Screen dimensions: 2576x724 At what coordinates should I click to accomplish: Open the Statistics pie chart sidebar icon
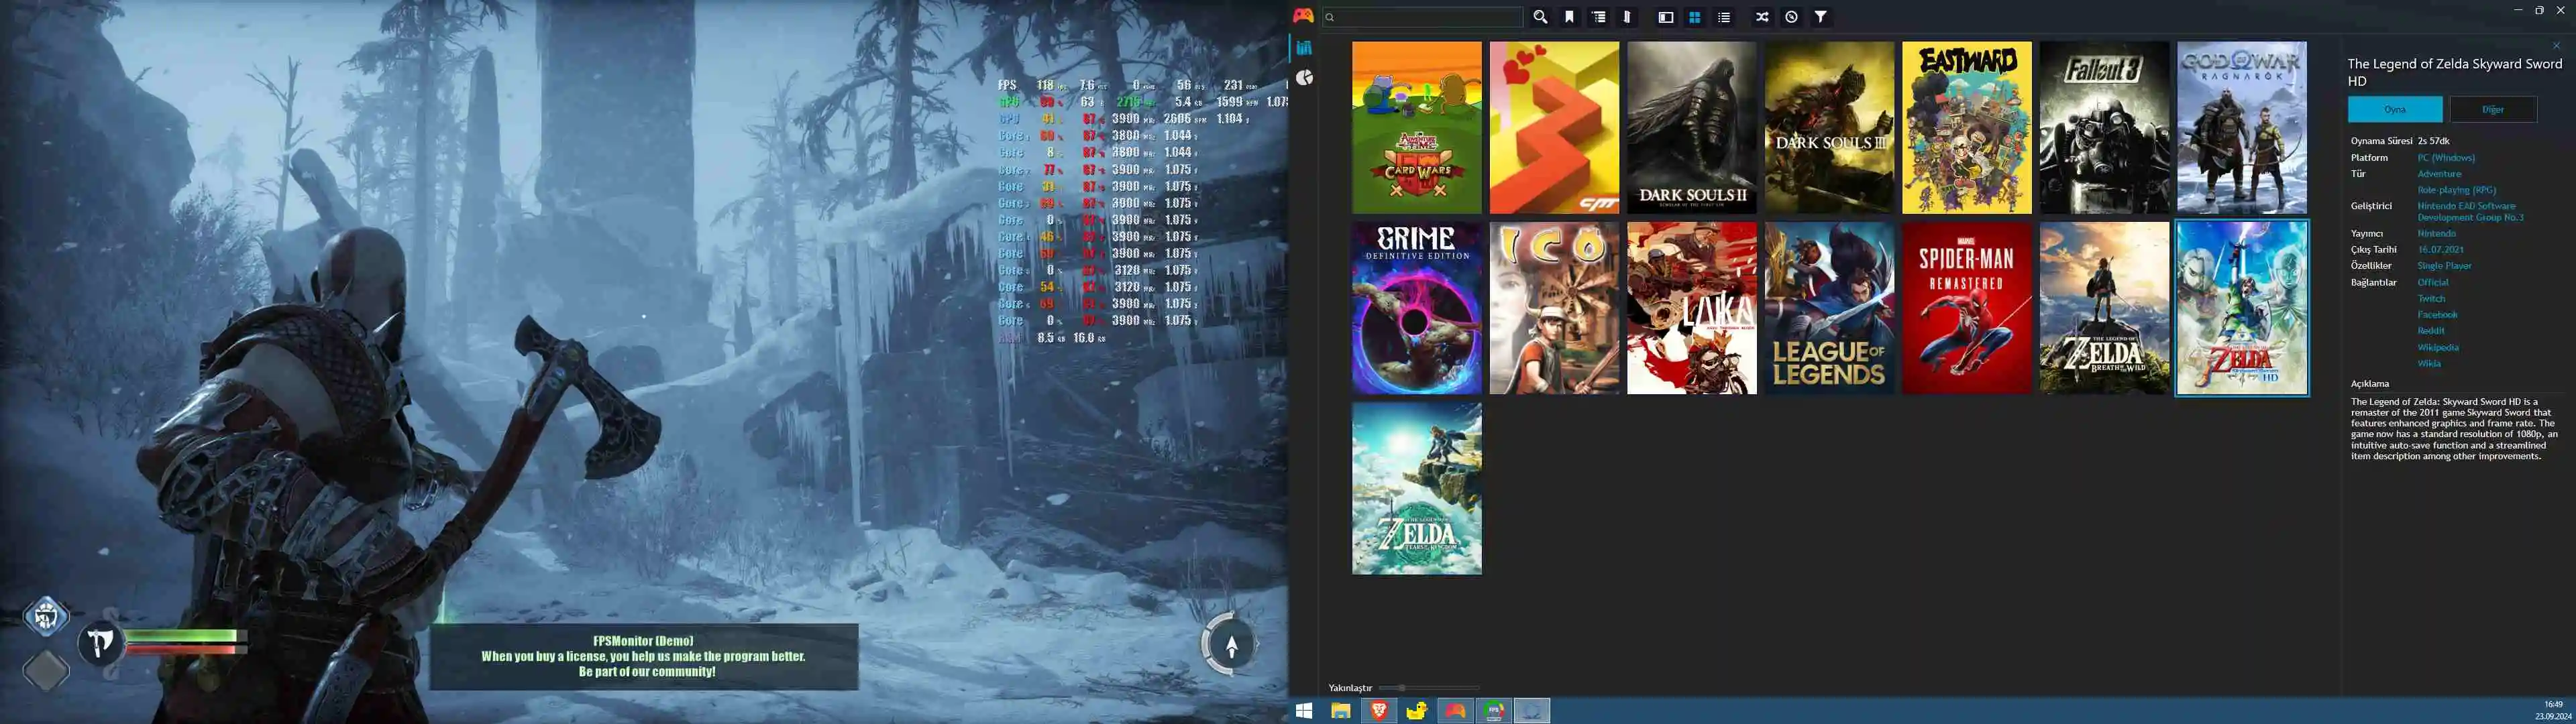pyautogui.click(x=1304, y=77)
